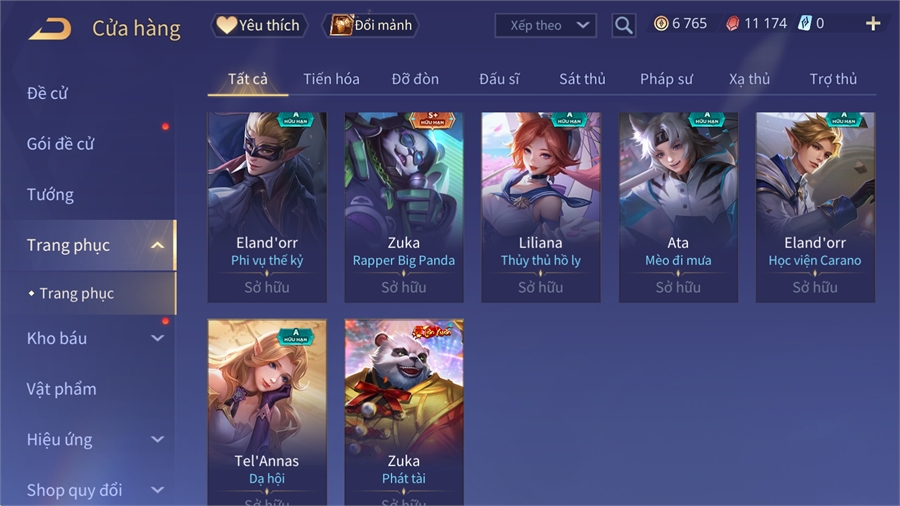The image size is (900, 506).
Task: Select the Tiến hóa tab
Action: [331, 79]
